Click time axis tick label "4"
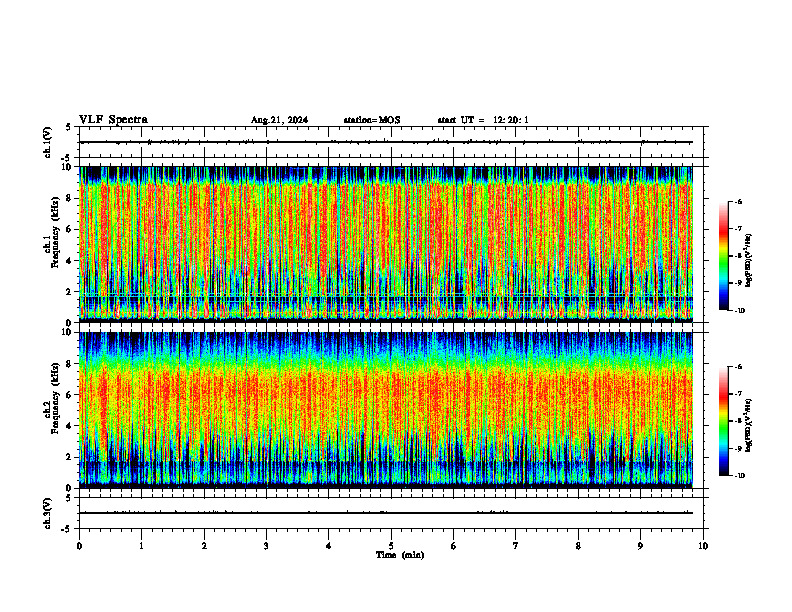 tap(329, 546)
